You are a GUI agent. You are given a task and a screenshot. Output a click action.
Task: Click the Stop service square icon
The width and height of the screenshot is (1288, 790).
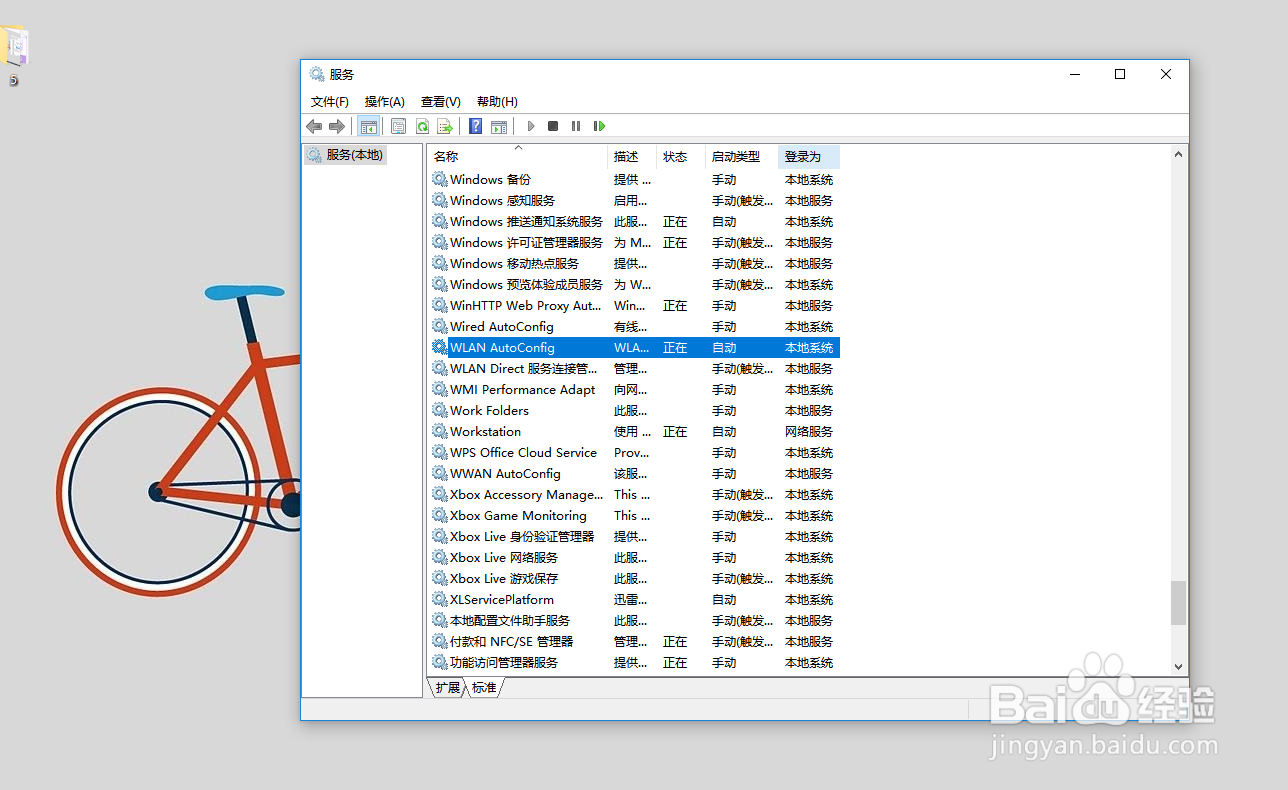[553, 126]
